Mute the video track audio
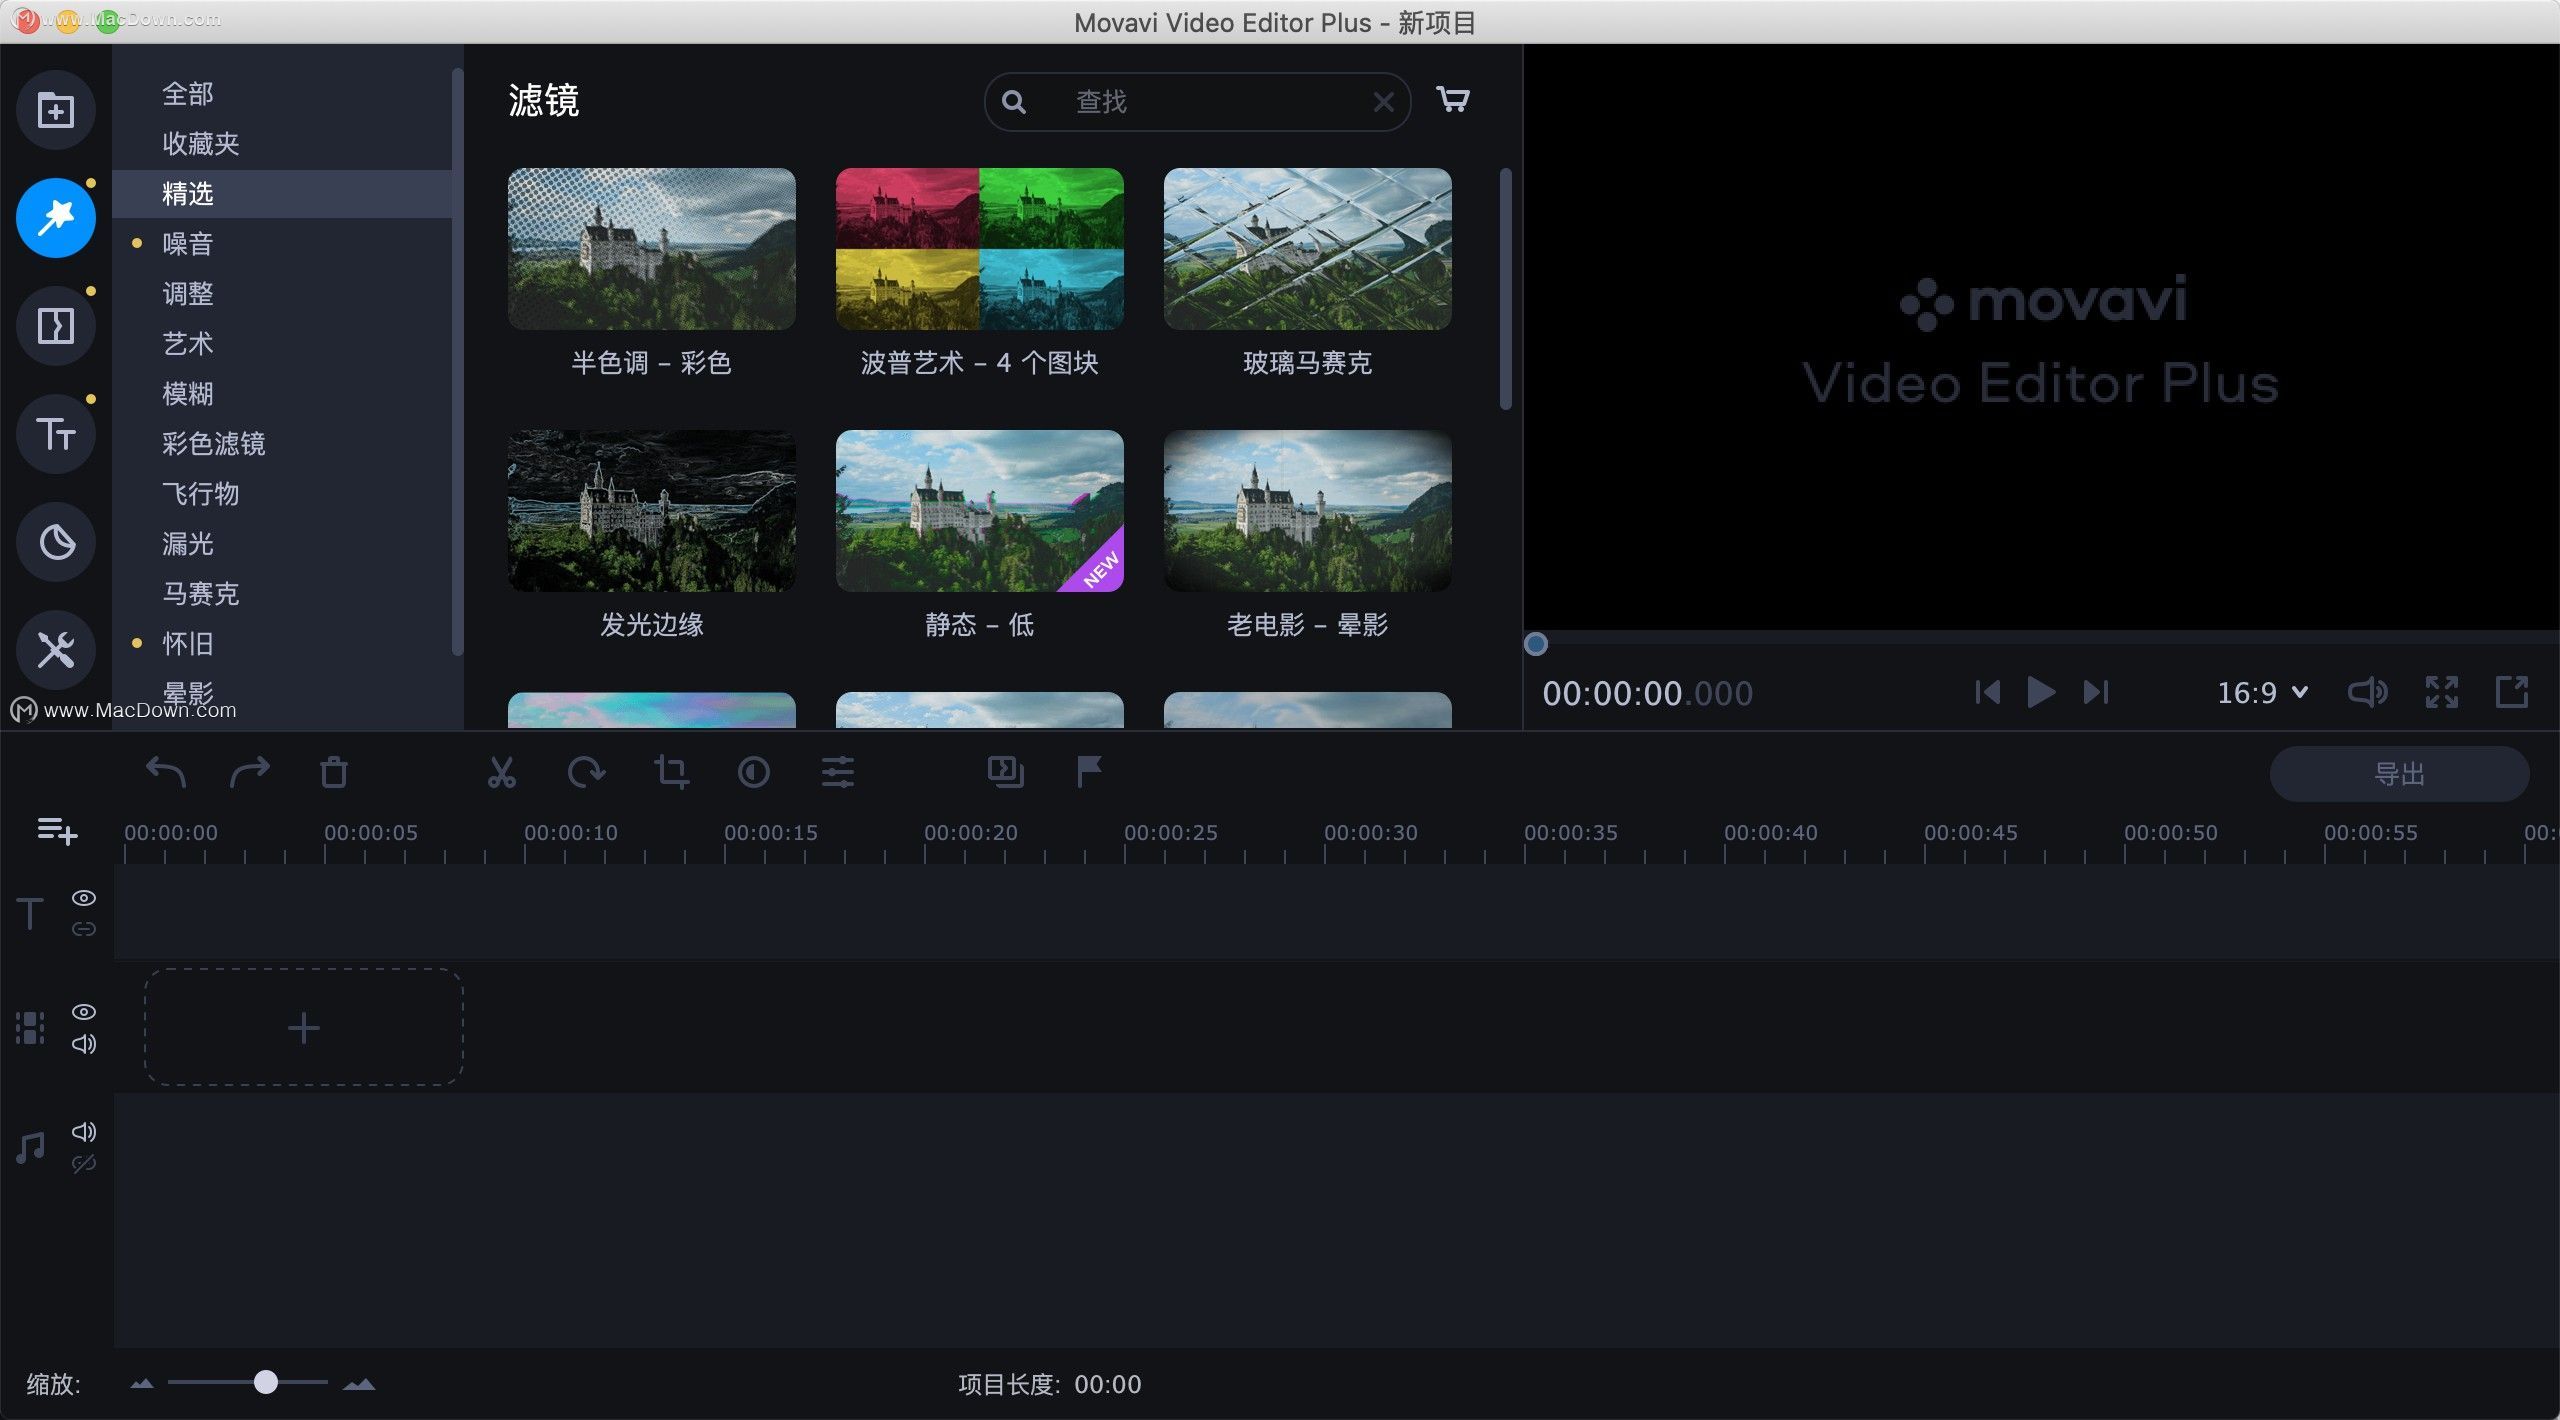 click(x=84, y=1044)
